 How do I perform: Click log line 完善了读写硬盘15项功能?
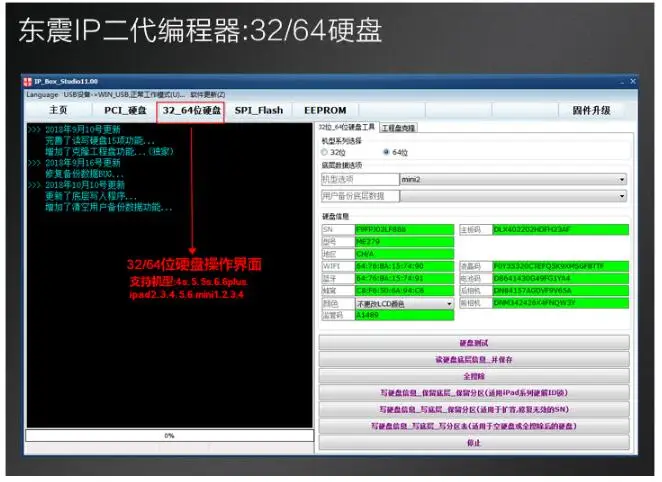coord(100,141)
